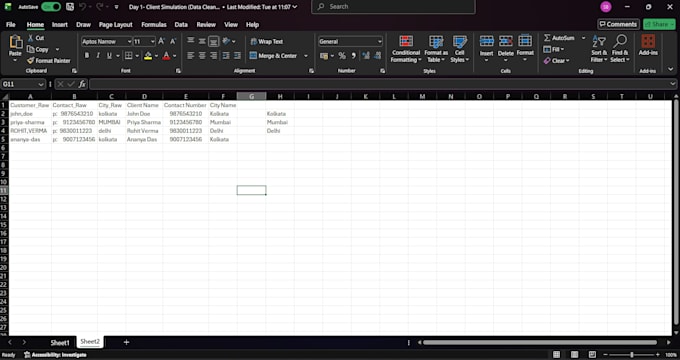Add a new sheet with plus button
This screenshot has height=360, width=680.
(x=126, y=342)
